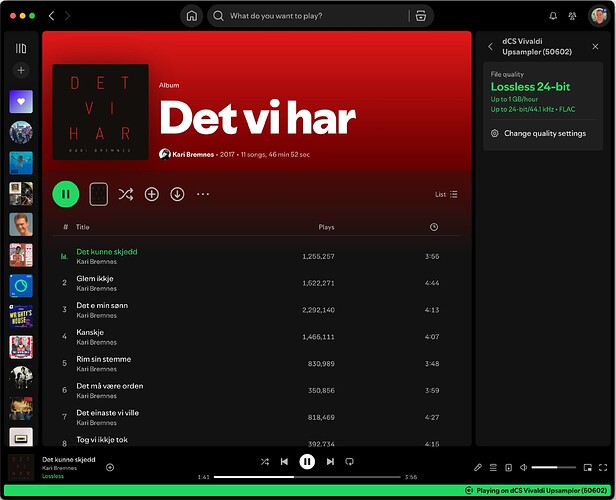
Task: Open now playing cover thumbnail
Action: (21, 467)
